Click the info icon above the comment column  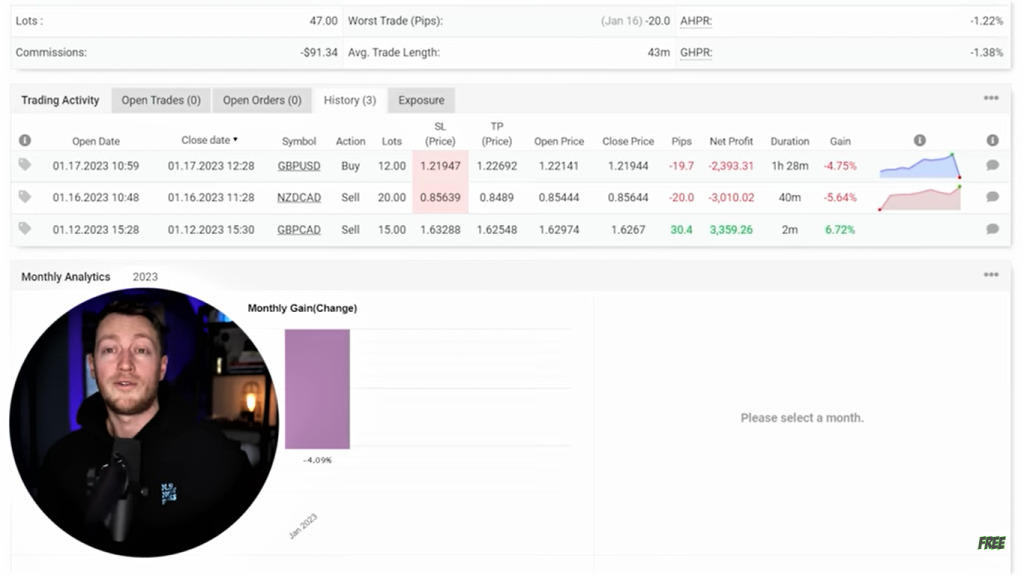point(992,141)
